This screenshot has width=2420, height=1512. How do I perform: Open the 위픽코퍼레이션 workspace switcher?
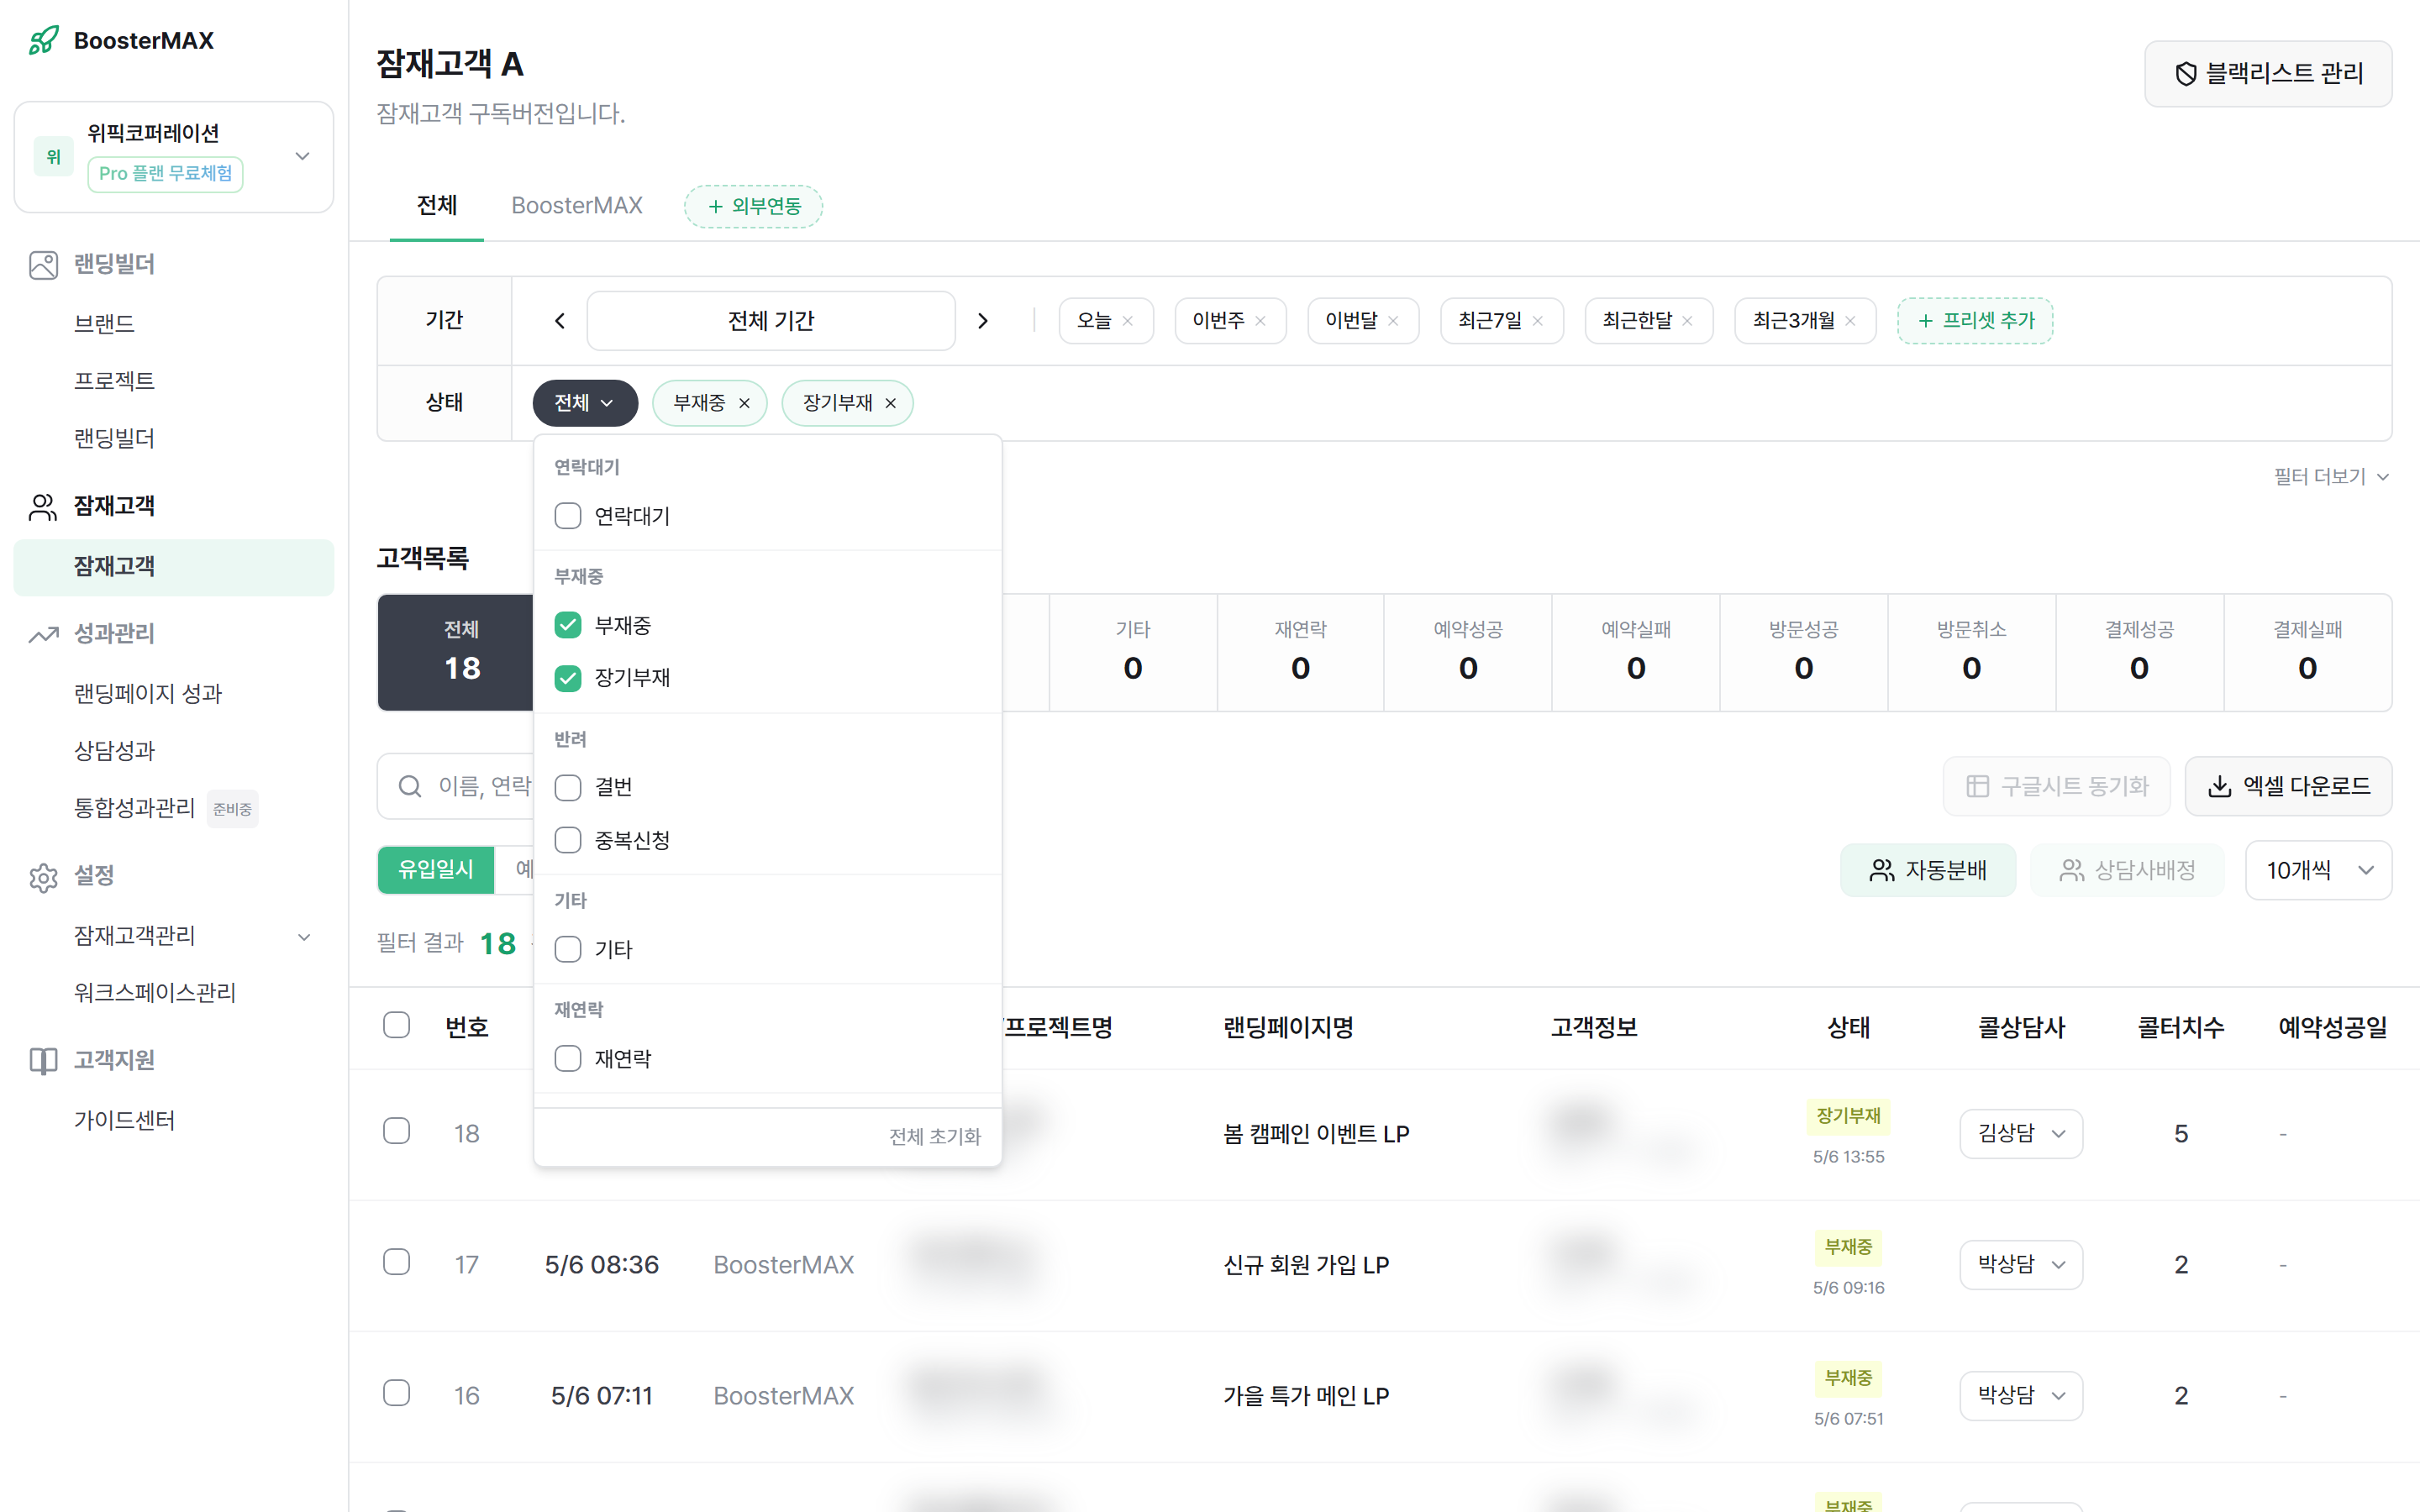174,157
